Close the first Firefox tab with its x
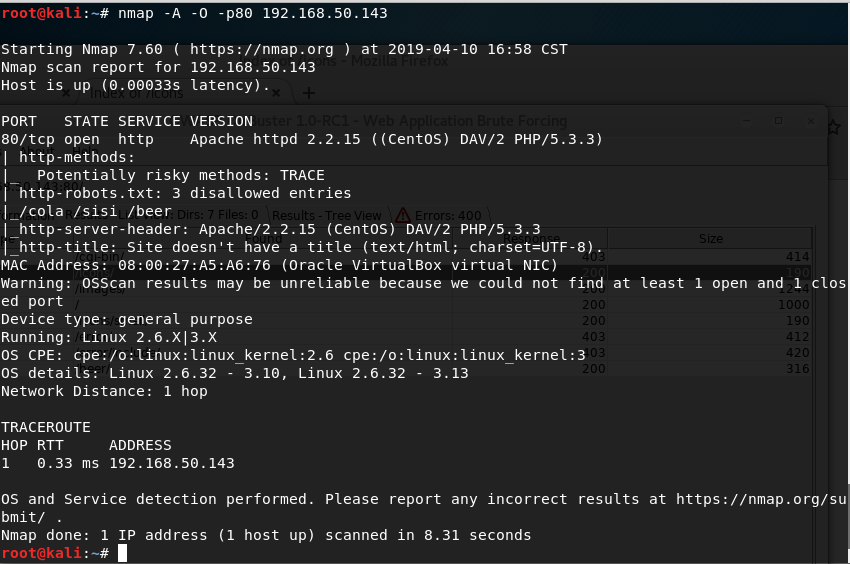The height and width of the screenshot is (564, 850). (66, 93)
